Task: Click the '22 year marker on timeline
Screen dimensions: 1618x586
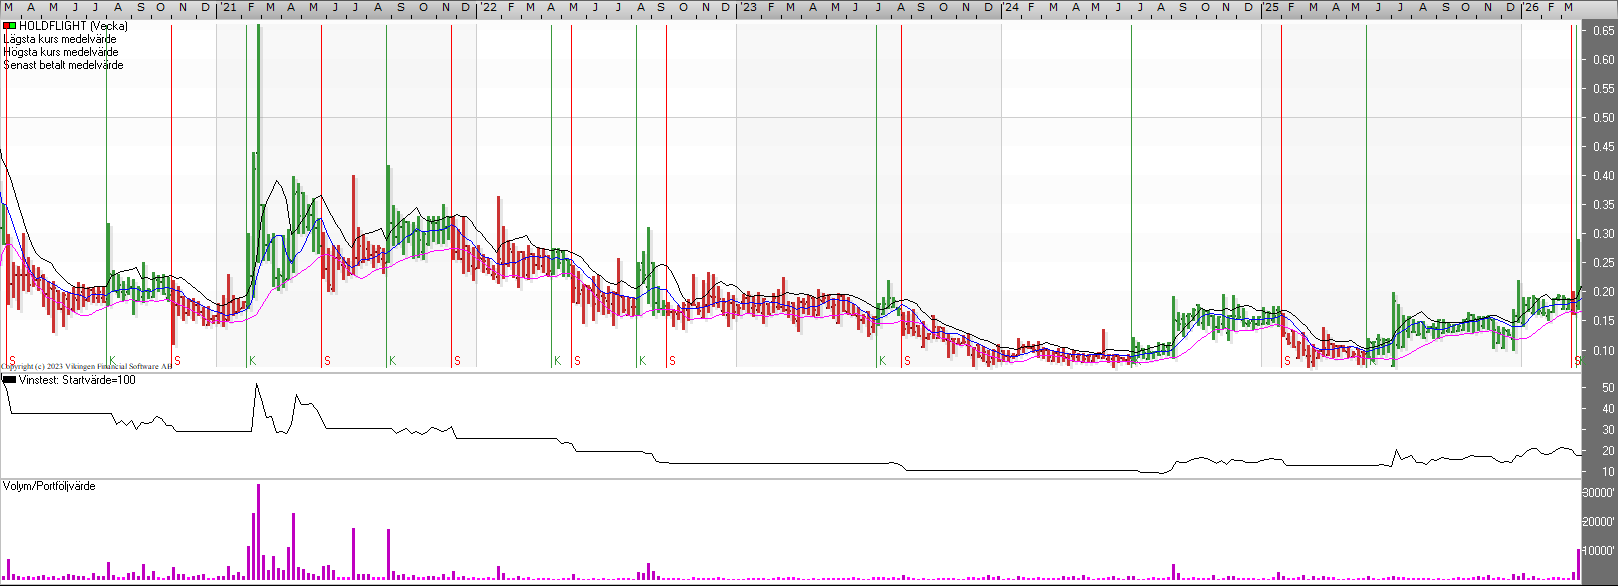Action: point(488,8)
